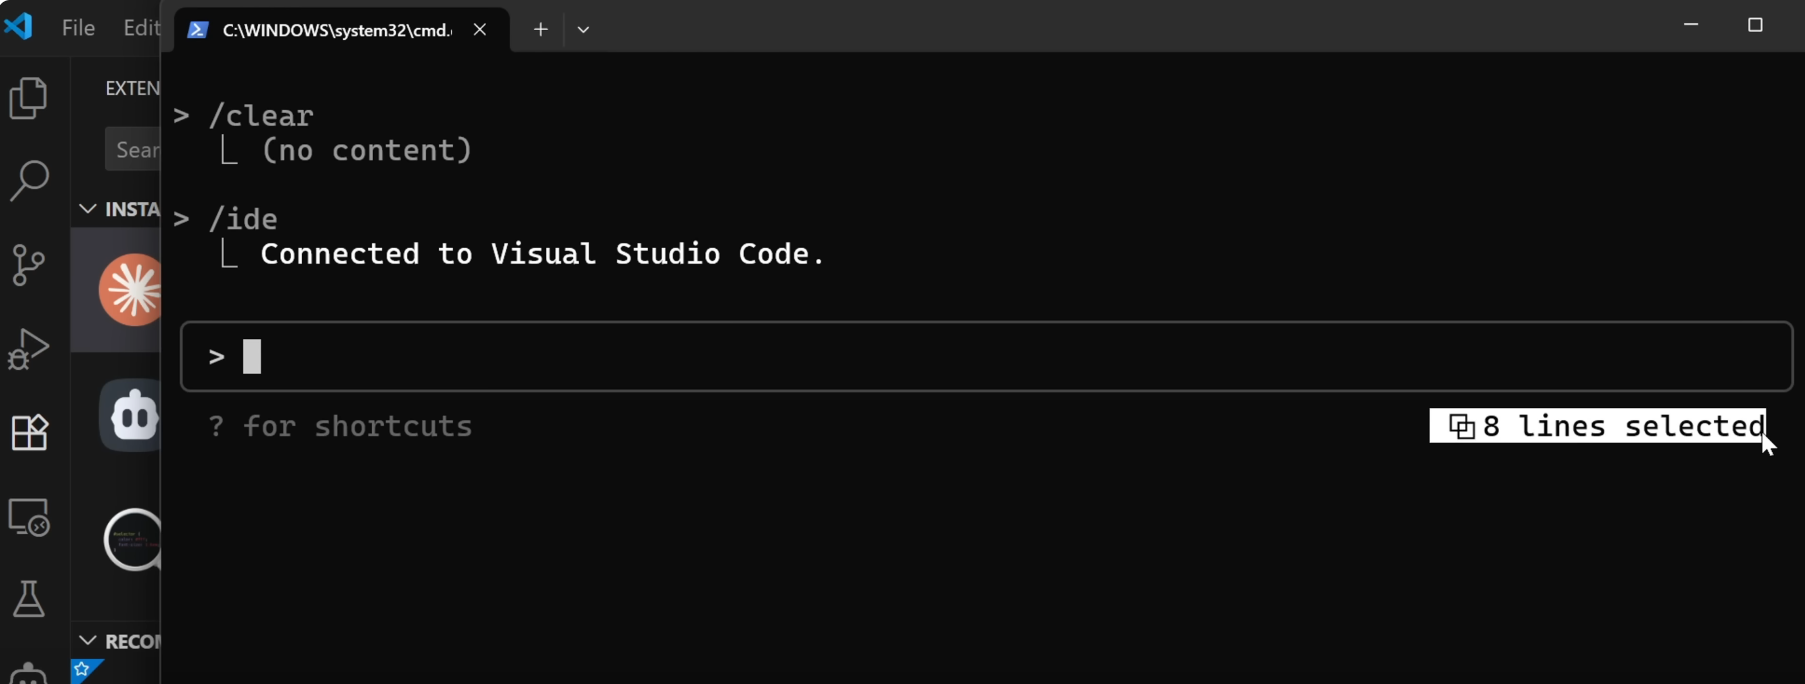Select the Claude Code extension icon
1805x684 pixels.
tap(131, 290)
